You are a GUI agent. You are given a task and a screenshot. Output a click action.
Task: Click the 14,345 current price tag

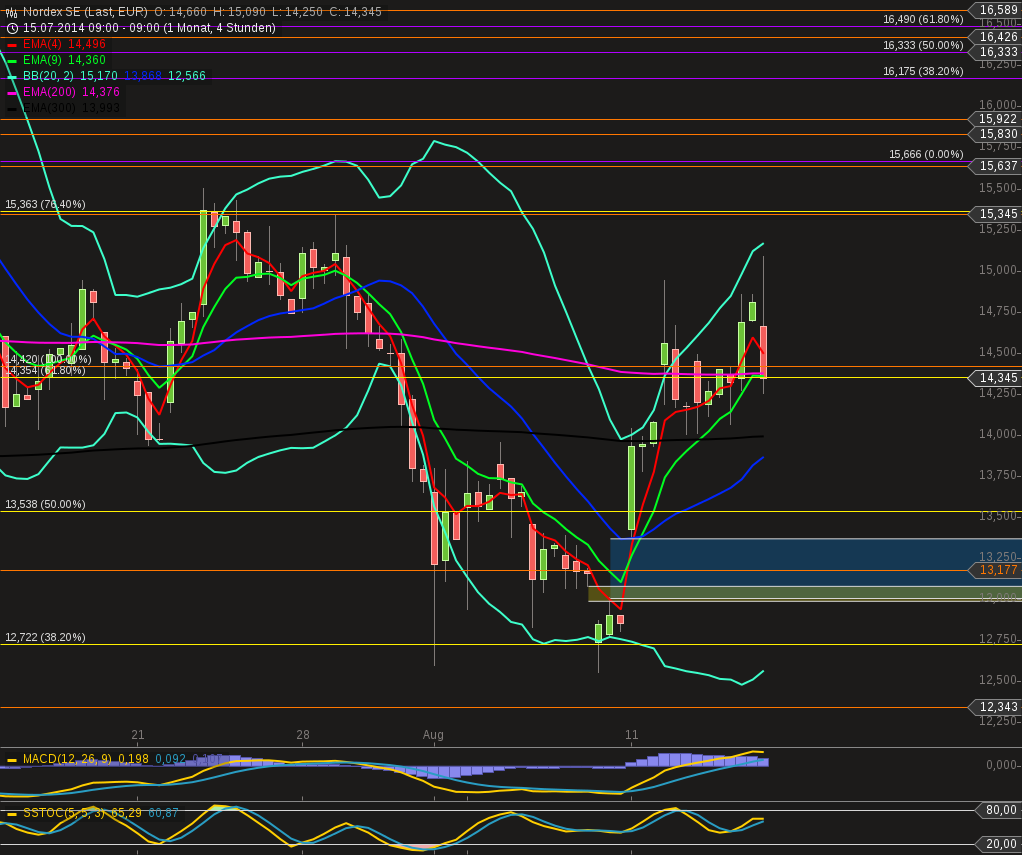click(995, 378)
